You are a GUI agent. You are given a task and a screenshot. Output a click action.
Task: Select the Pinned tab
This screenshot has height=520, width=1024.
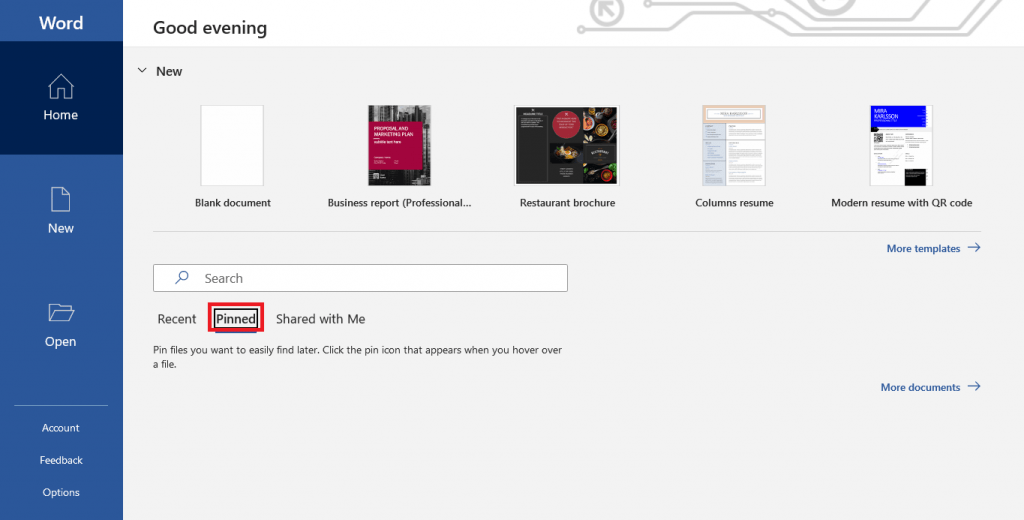click(x=236, y=319)
